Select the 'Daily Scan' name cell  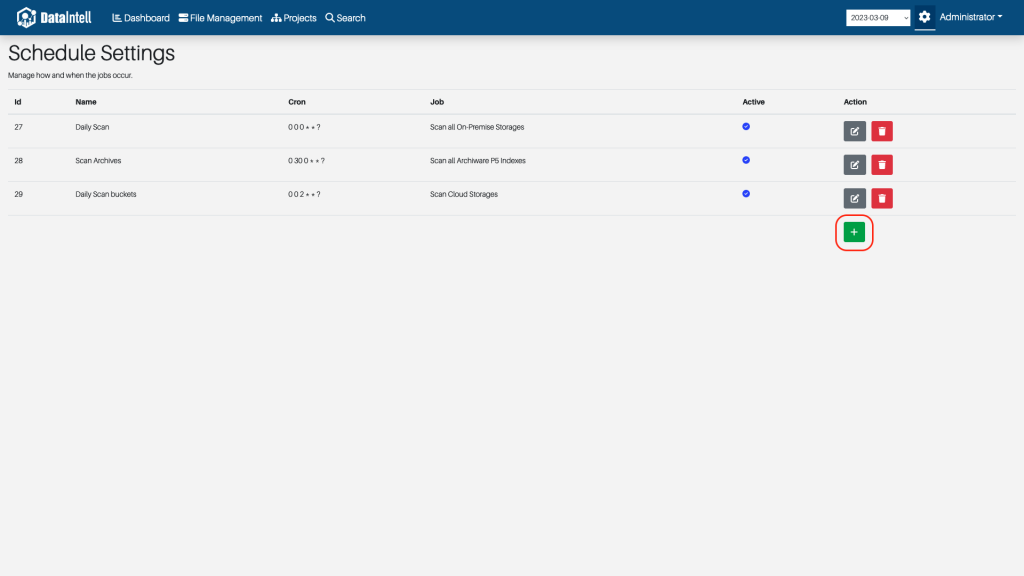[92, 127]
